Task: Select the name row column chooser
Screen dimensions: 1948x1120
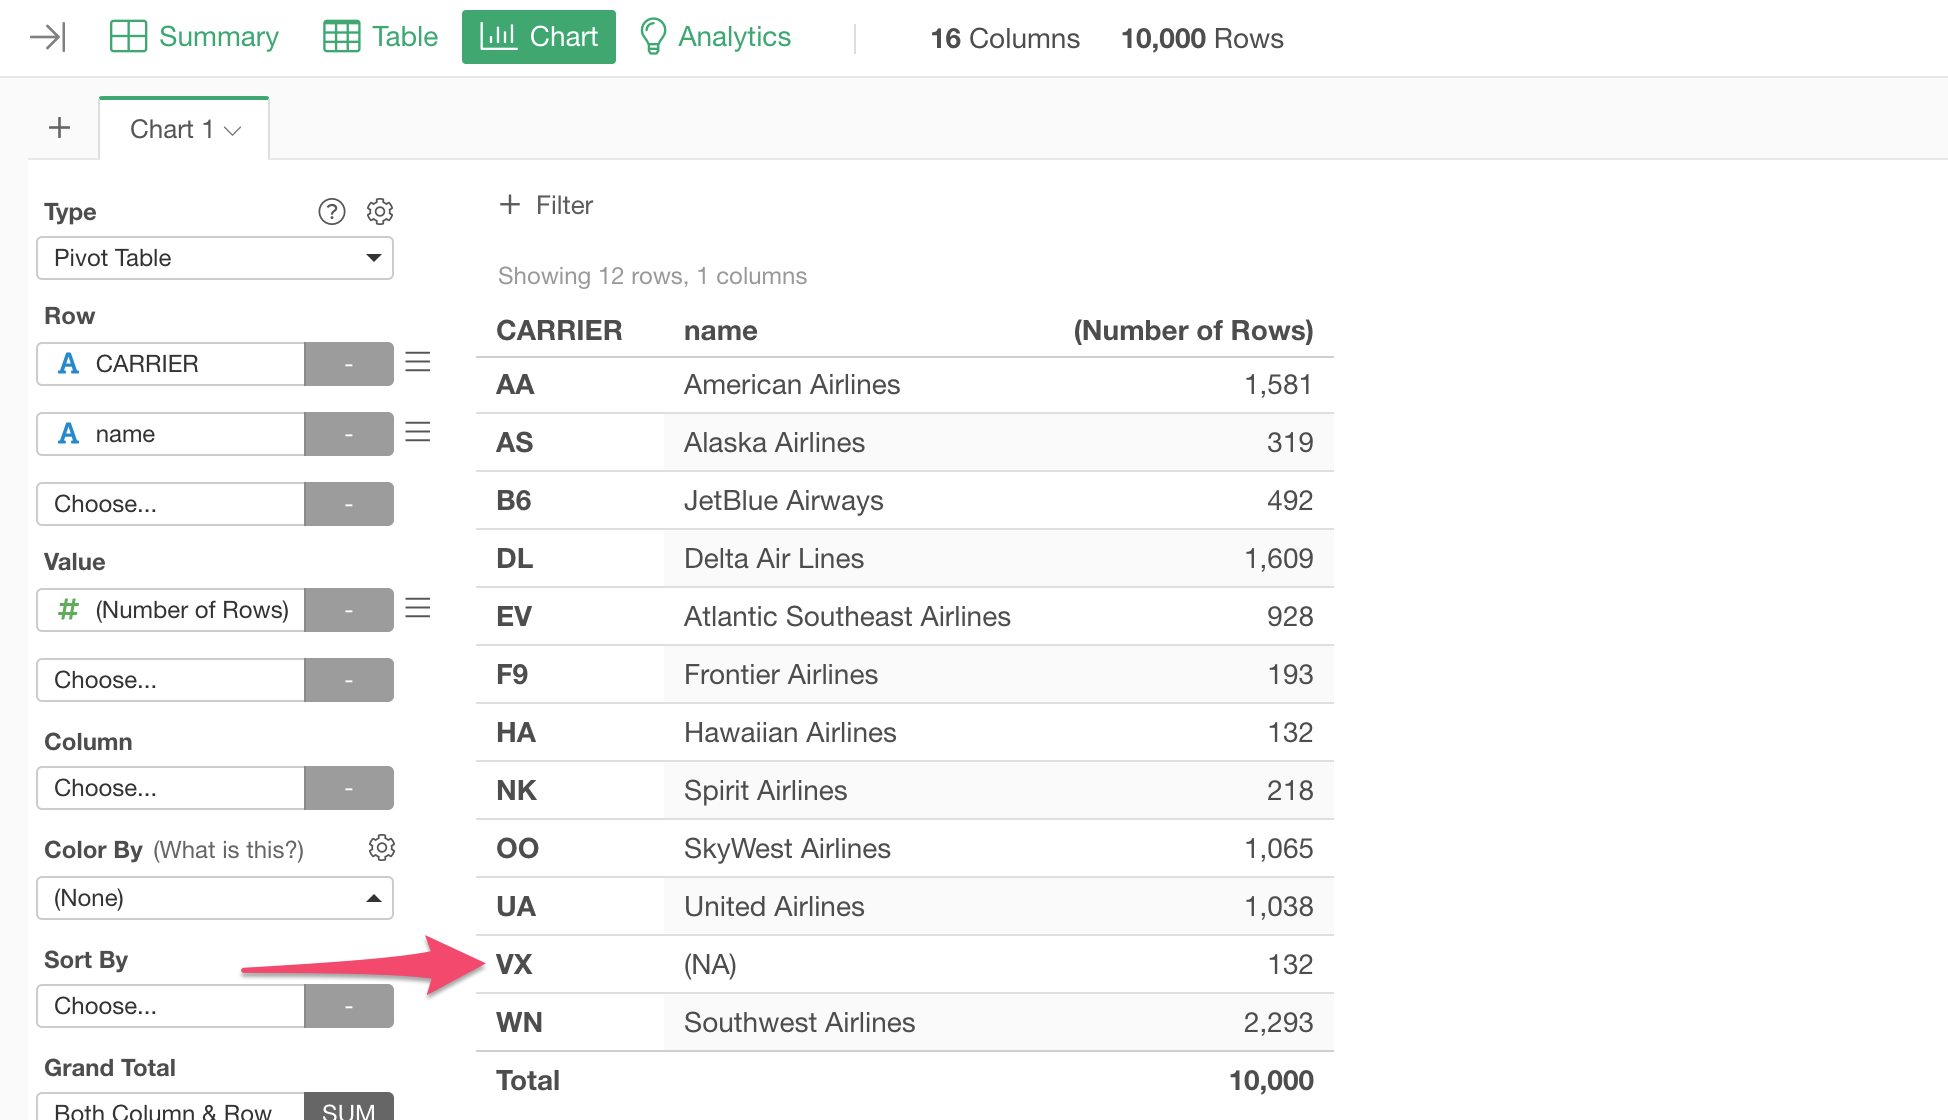Action: tap(171, 434)
